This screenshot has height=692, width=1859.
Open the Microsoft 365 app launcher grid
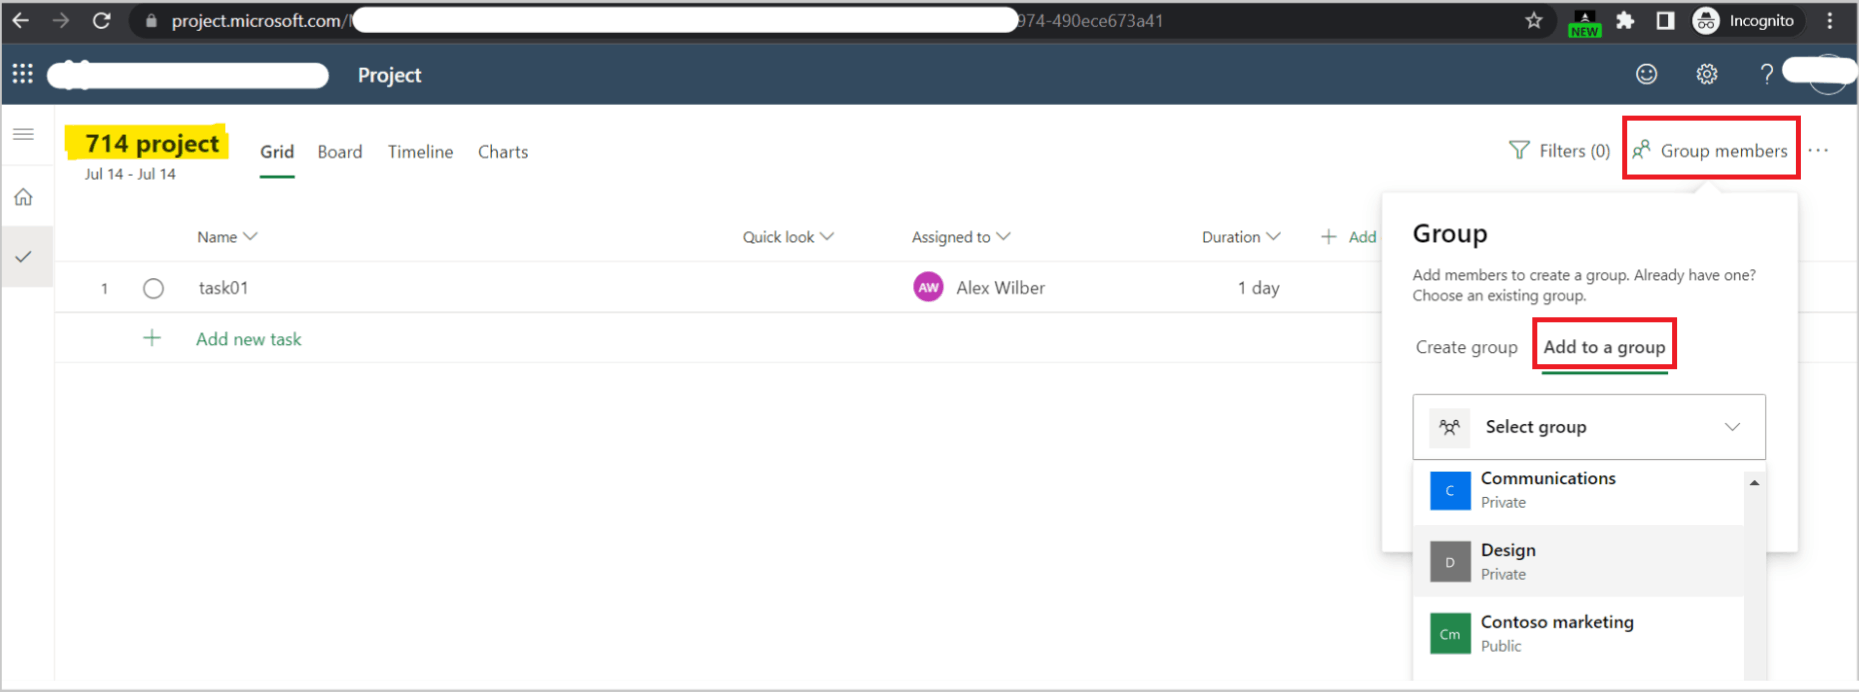click(x=22, y=74)
